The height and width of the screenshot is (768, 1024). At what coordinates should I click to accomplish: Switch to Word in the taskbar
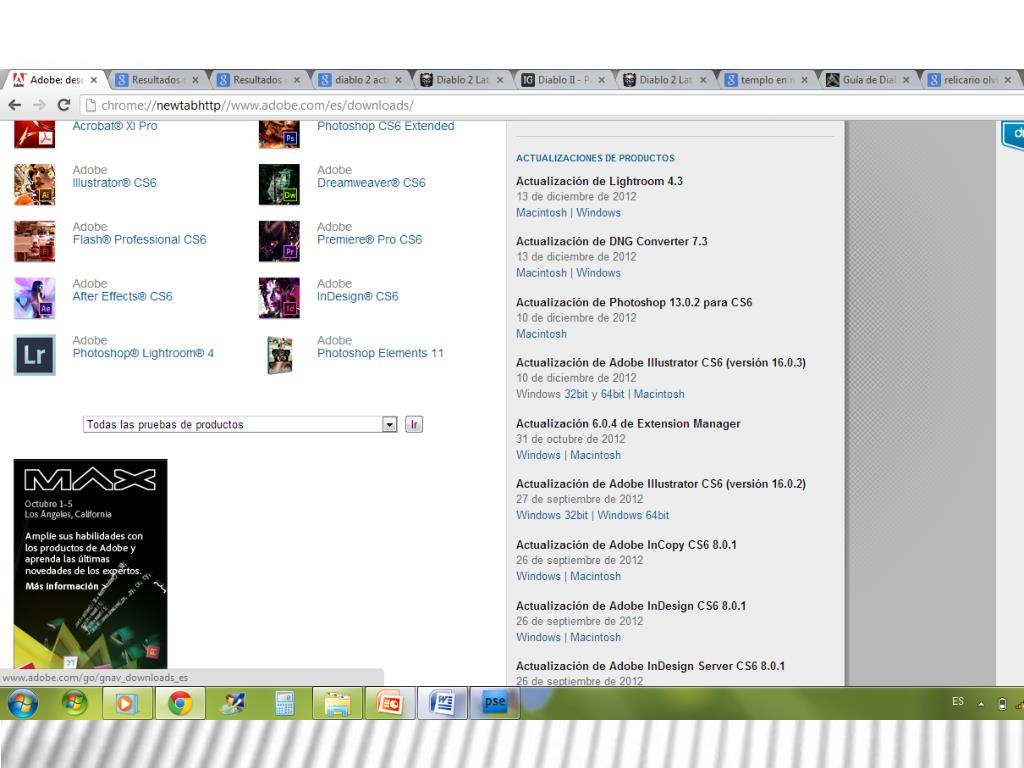click(442, 703)
